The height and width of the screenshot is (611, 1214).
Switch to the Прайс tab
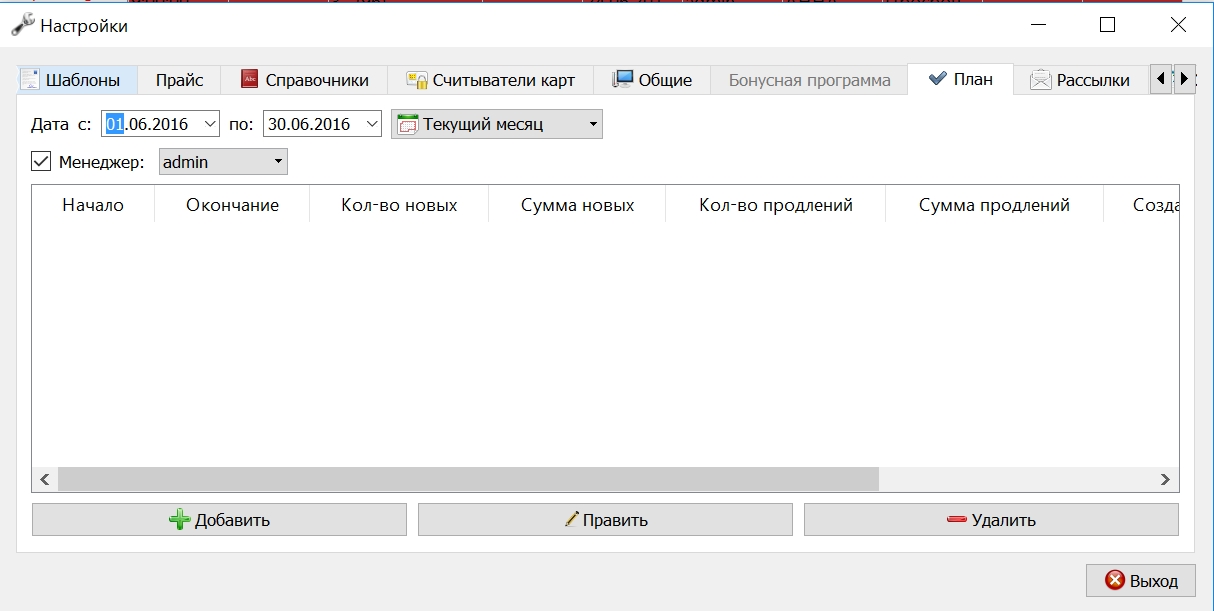point(179,80)
